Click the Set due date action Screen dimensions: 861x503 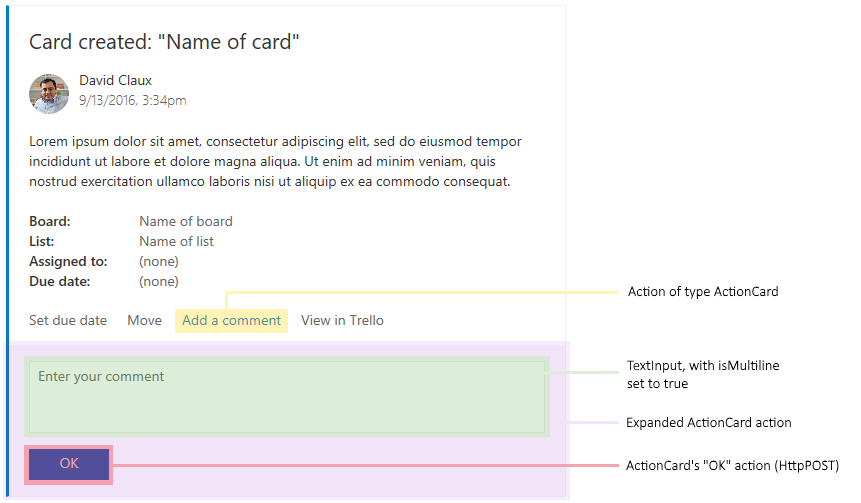(x=68, y=321)
